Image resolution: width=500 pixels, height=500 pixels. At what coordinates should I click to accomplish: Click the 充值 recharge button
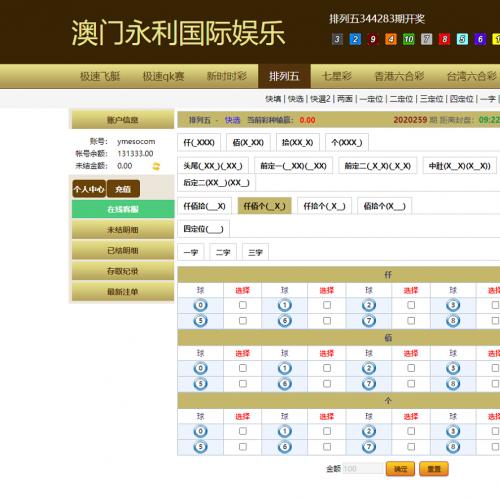click(x=123, y=189)
